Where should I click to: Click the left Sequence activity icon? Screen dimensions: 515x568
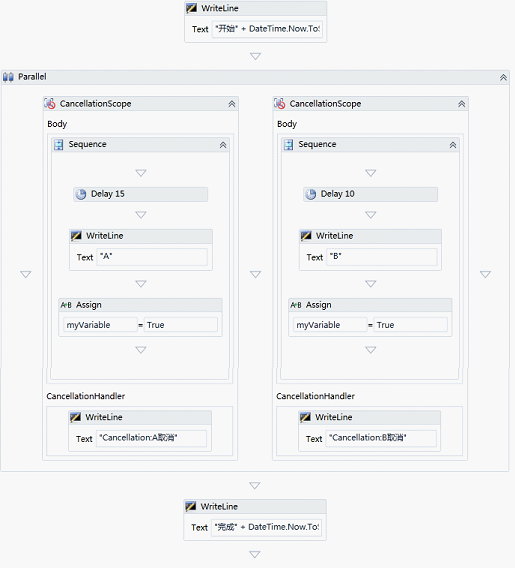click(59, 145)
